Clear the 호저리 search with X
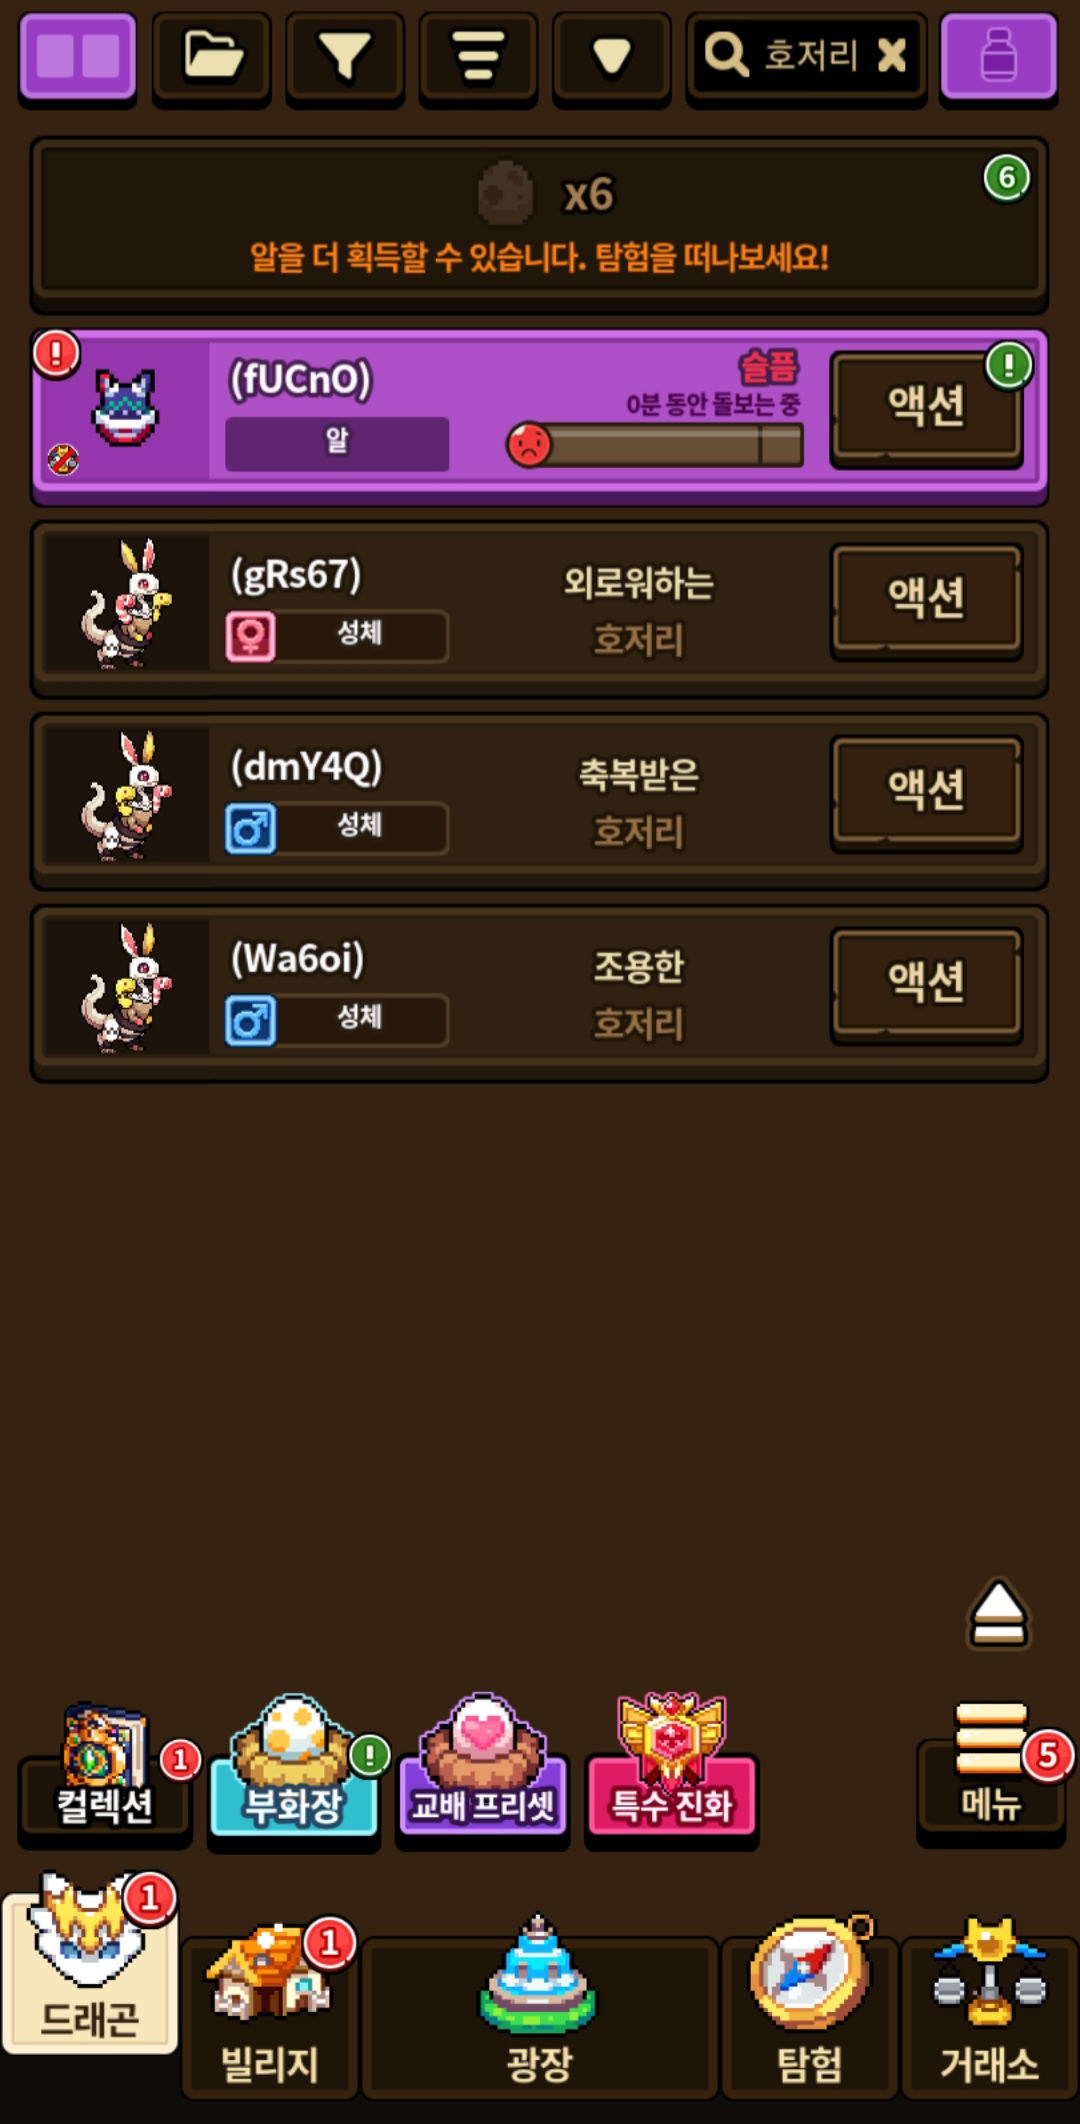Viewport: 1080px width, 2124px height. [x=891, y=55]
